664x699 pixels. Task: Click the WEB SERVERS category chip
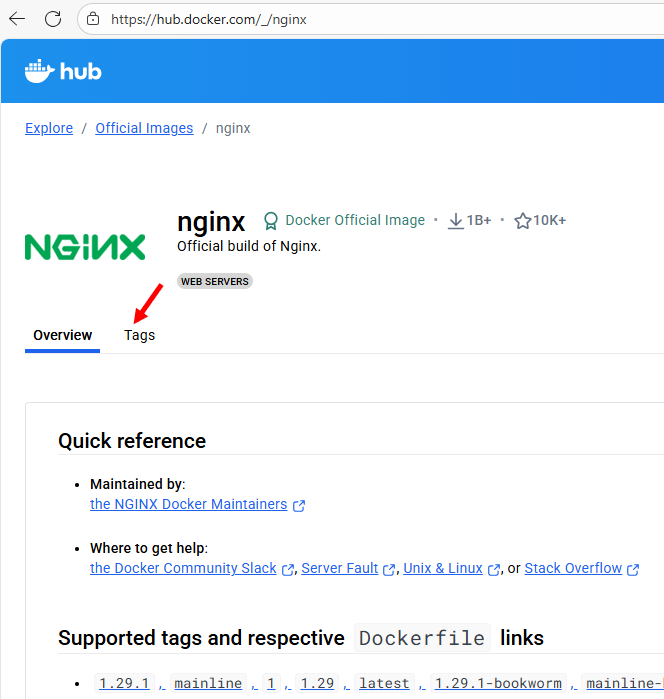tap(215, 281)
